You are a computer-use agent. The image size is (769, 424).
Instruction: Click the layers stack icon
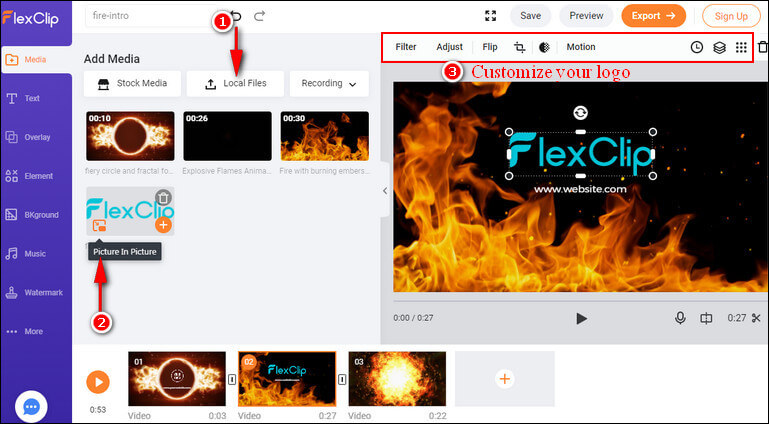coord(719,48)
